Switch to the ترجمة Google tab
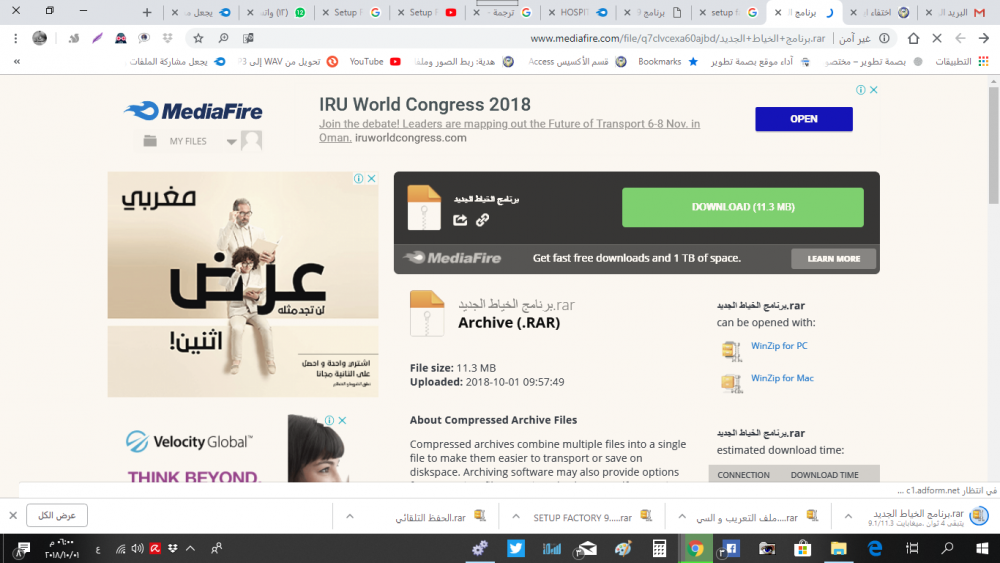Screen dimensions: 1000x563 [503, 12]
